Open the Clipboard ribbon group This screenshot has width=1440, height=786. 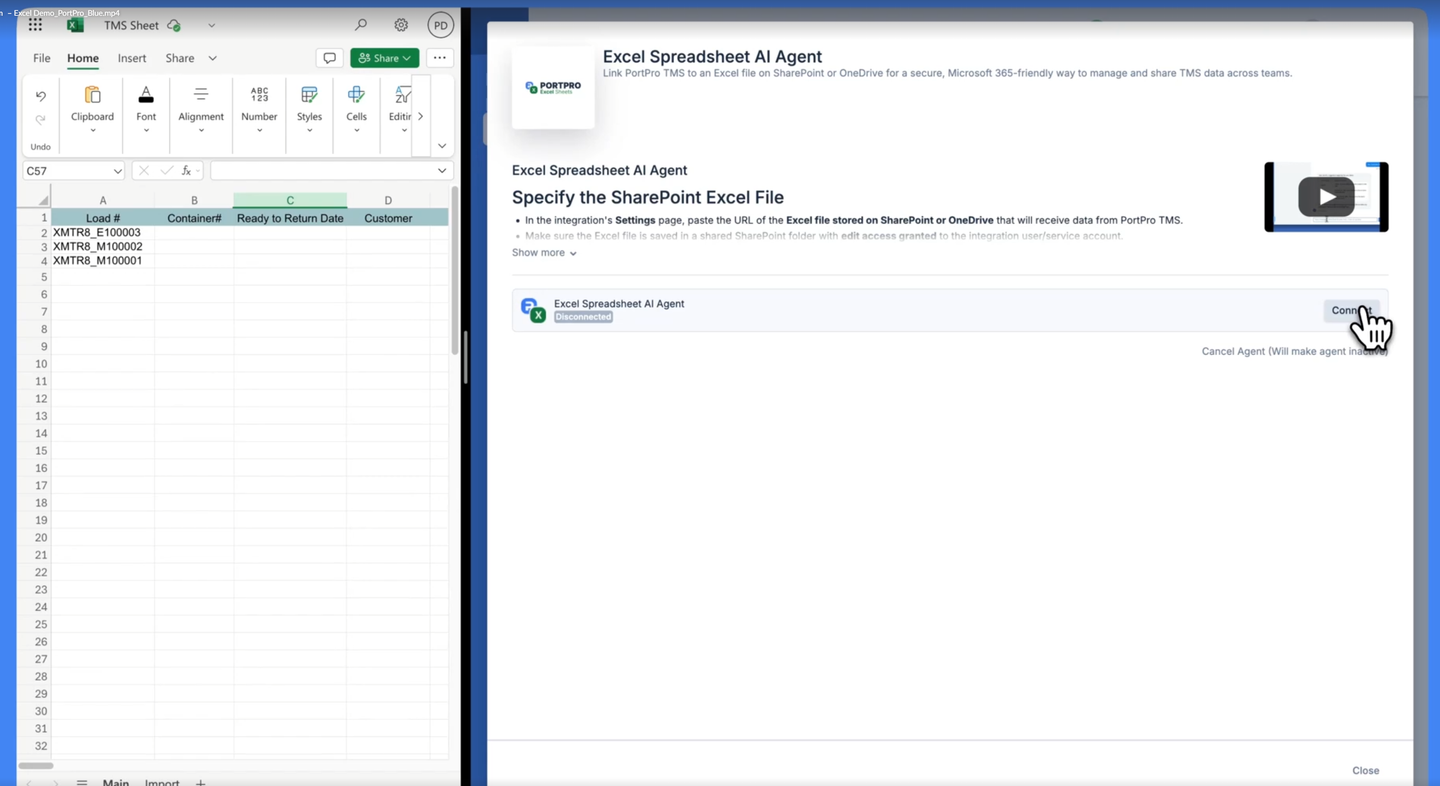point(92,109)
